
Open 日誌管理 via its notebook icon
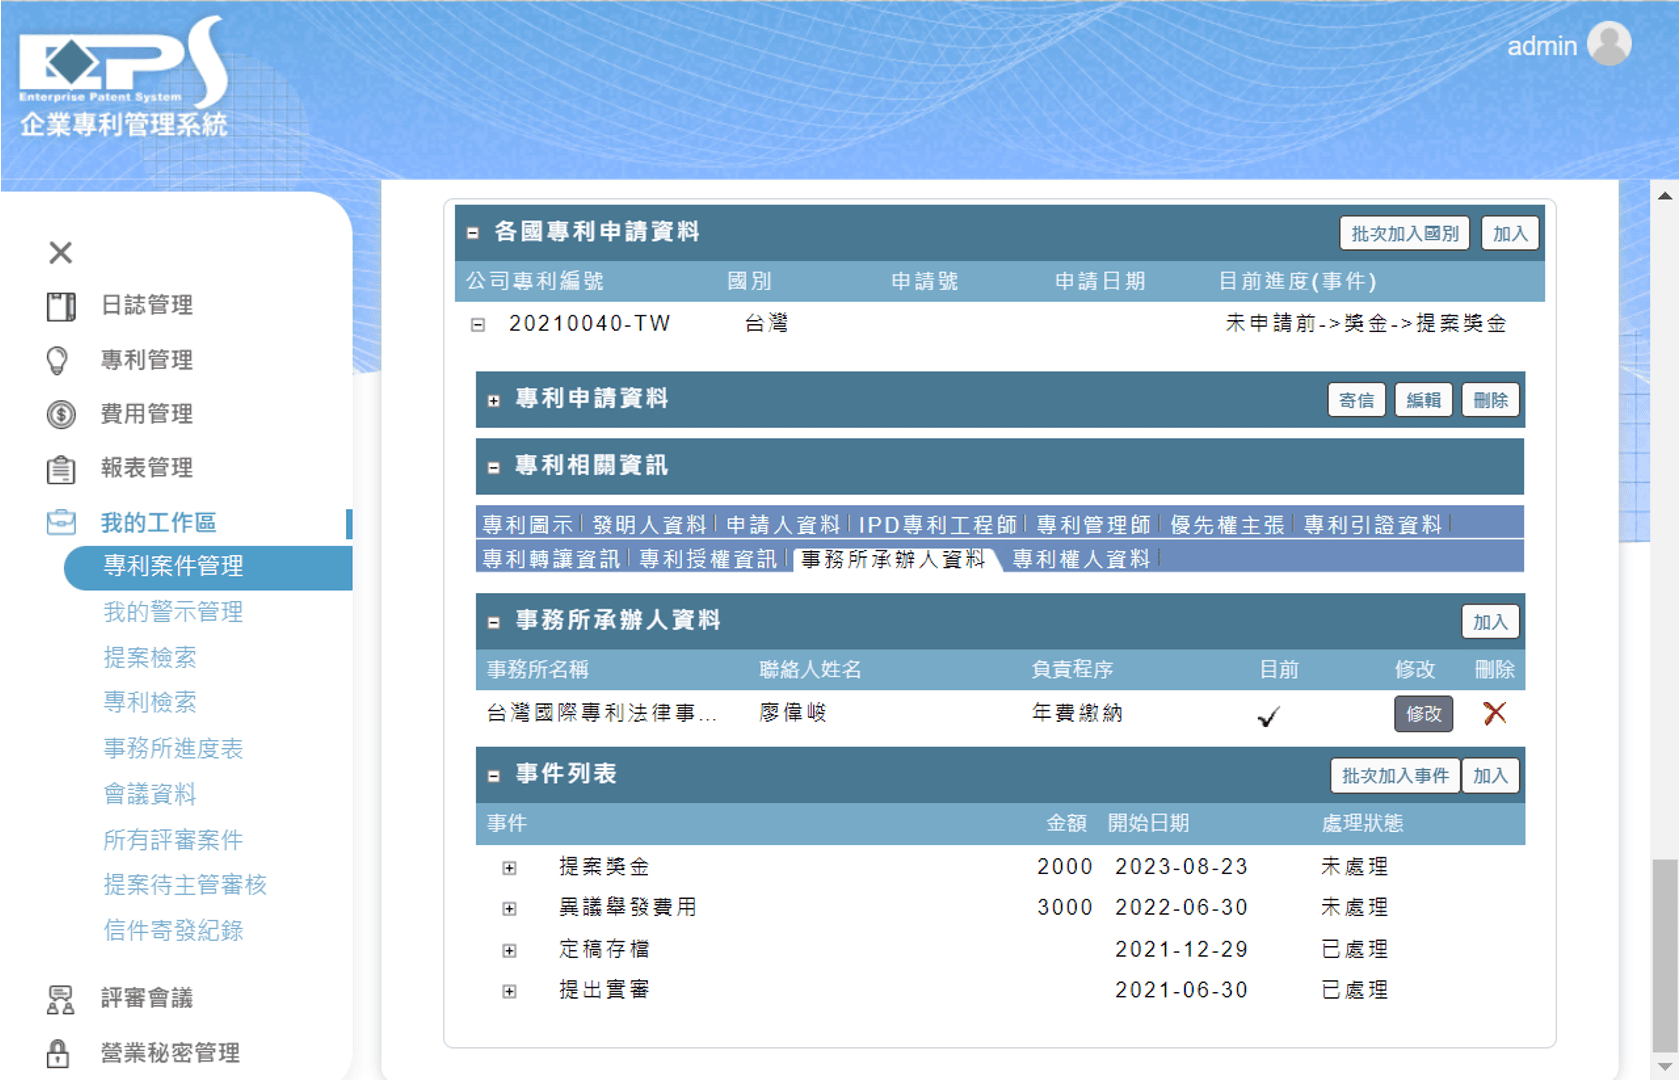pyautogui.click(x=60, y=306)
